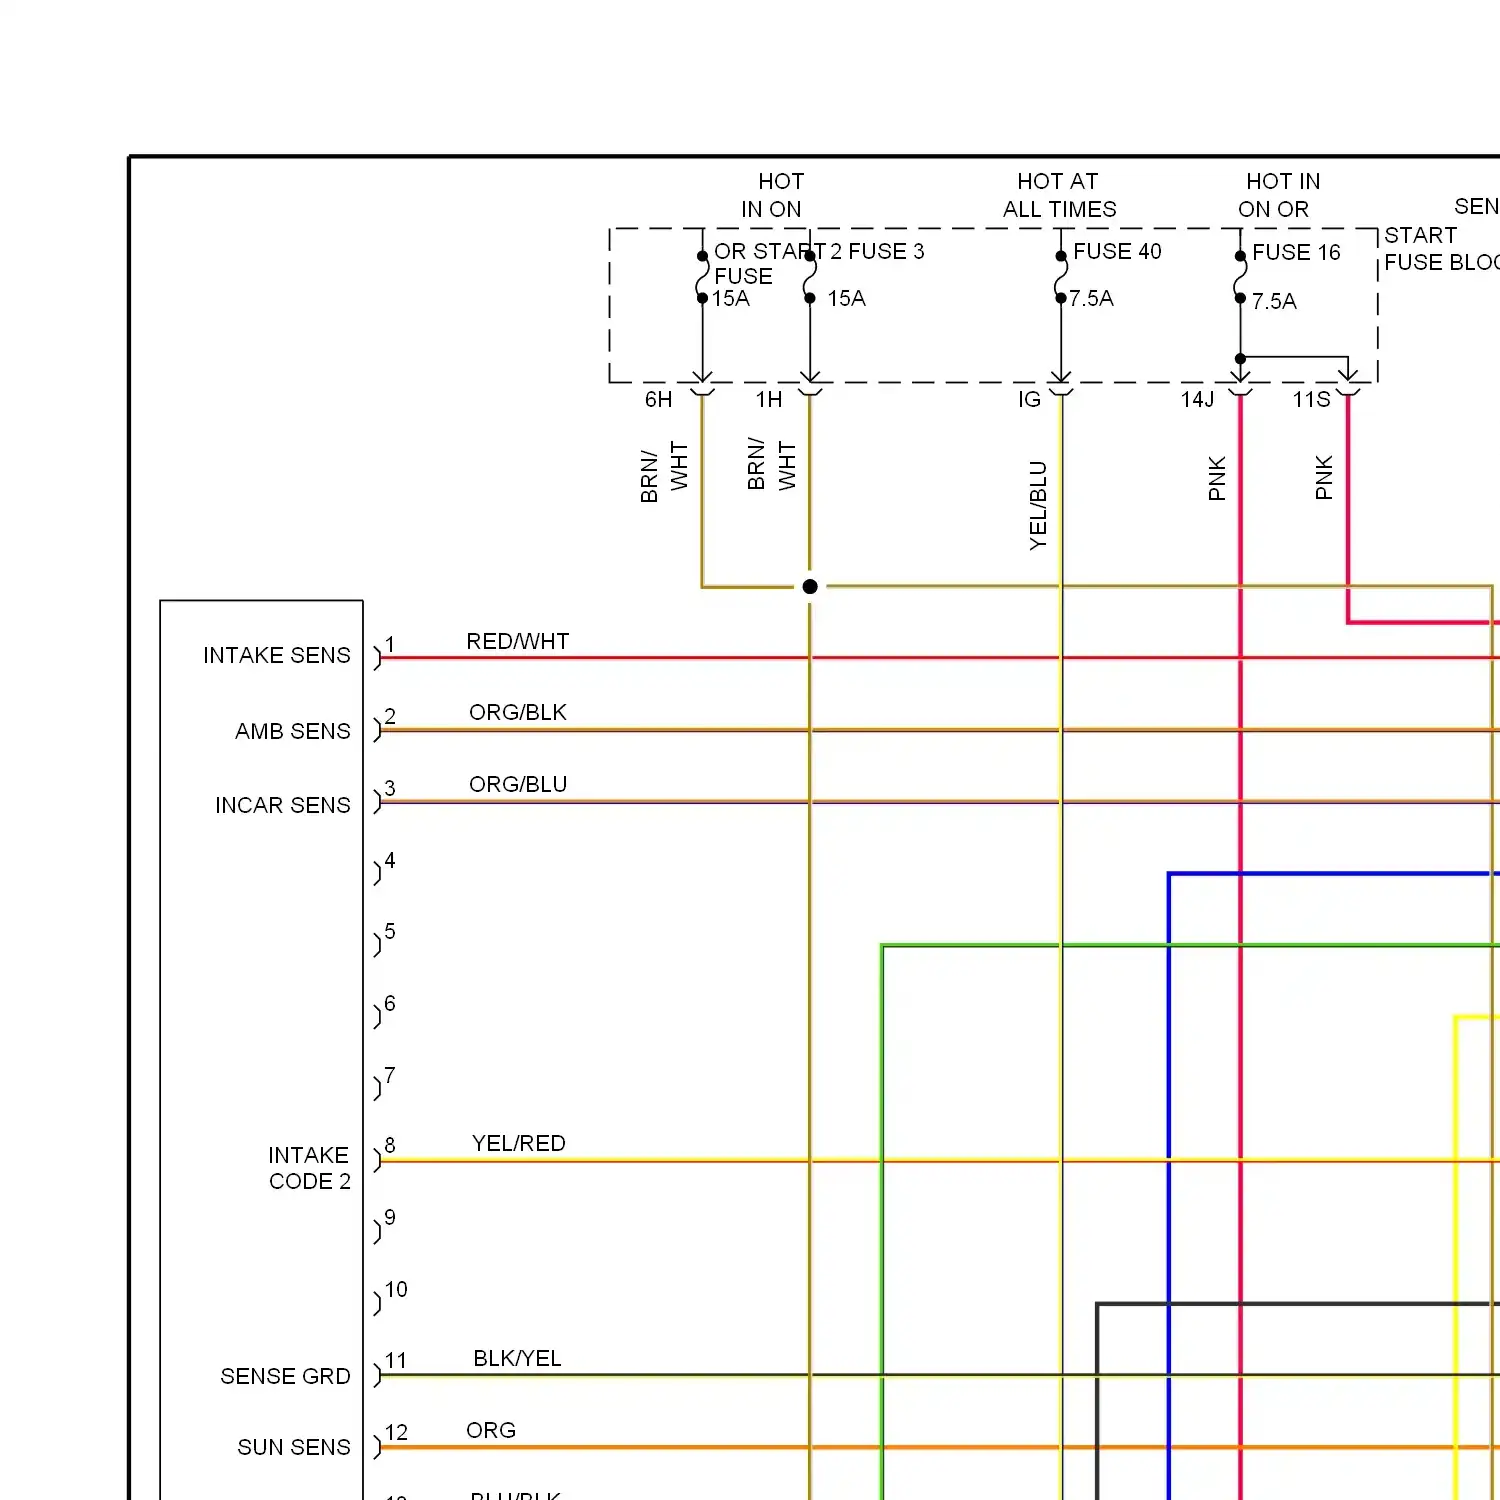Click the 7.5A rating under FUSE 40
The width and height of the screenshot is (1500, 1500).
tap(1091, 298)
